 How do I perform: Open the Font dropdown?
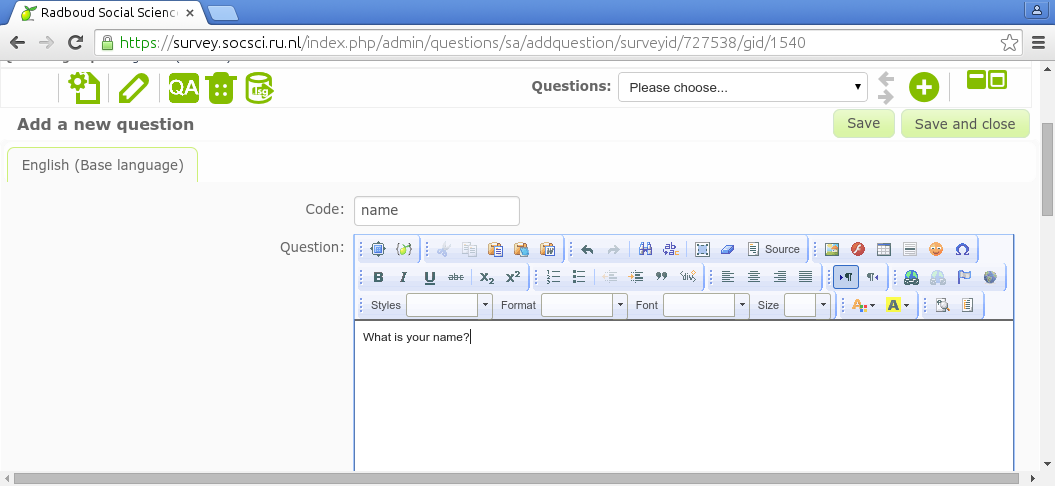pos(705,305)
